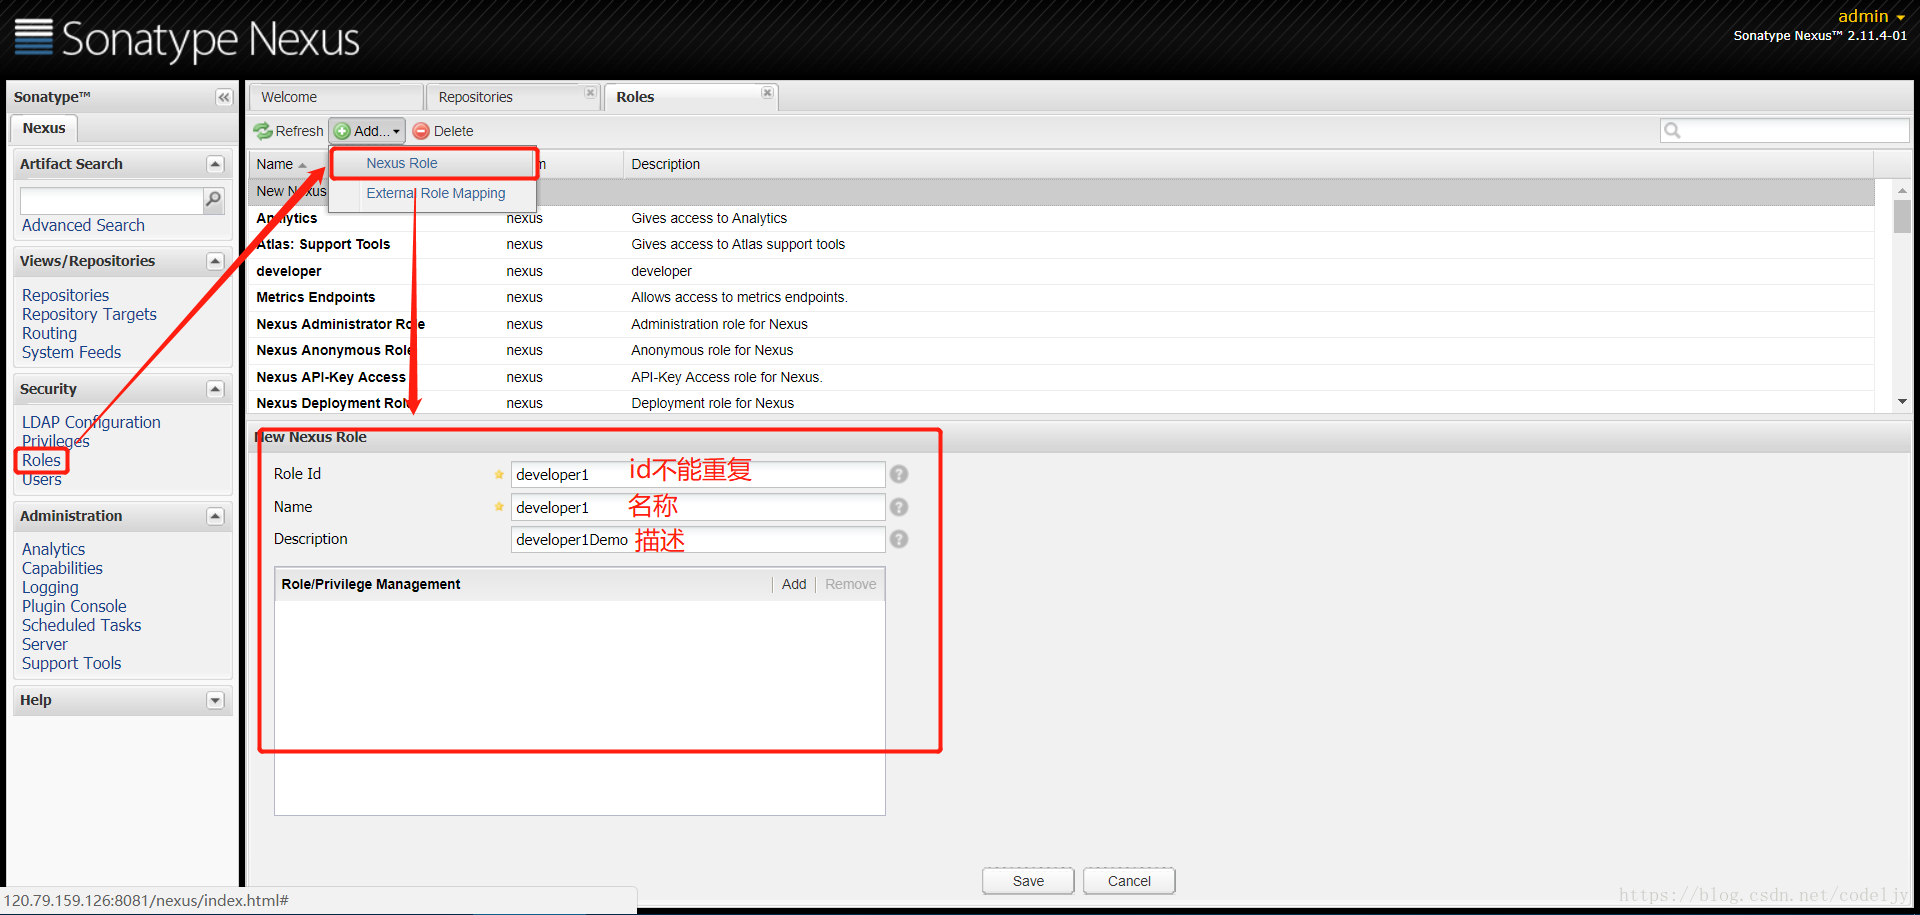Open the Plugin Console link
This screenshot has width=1920, height=915.
[74, 606]
